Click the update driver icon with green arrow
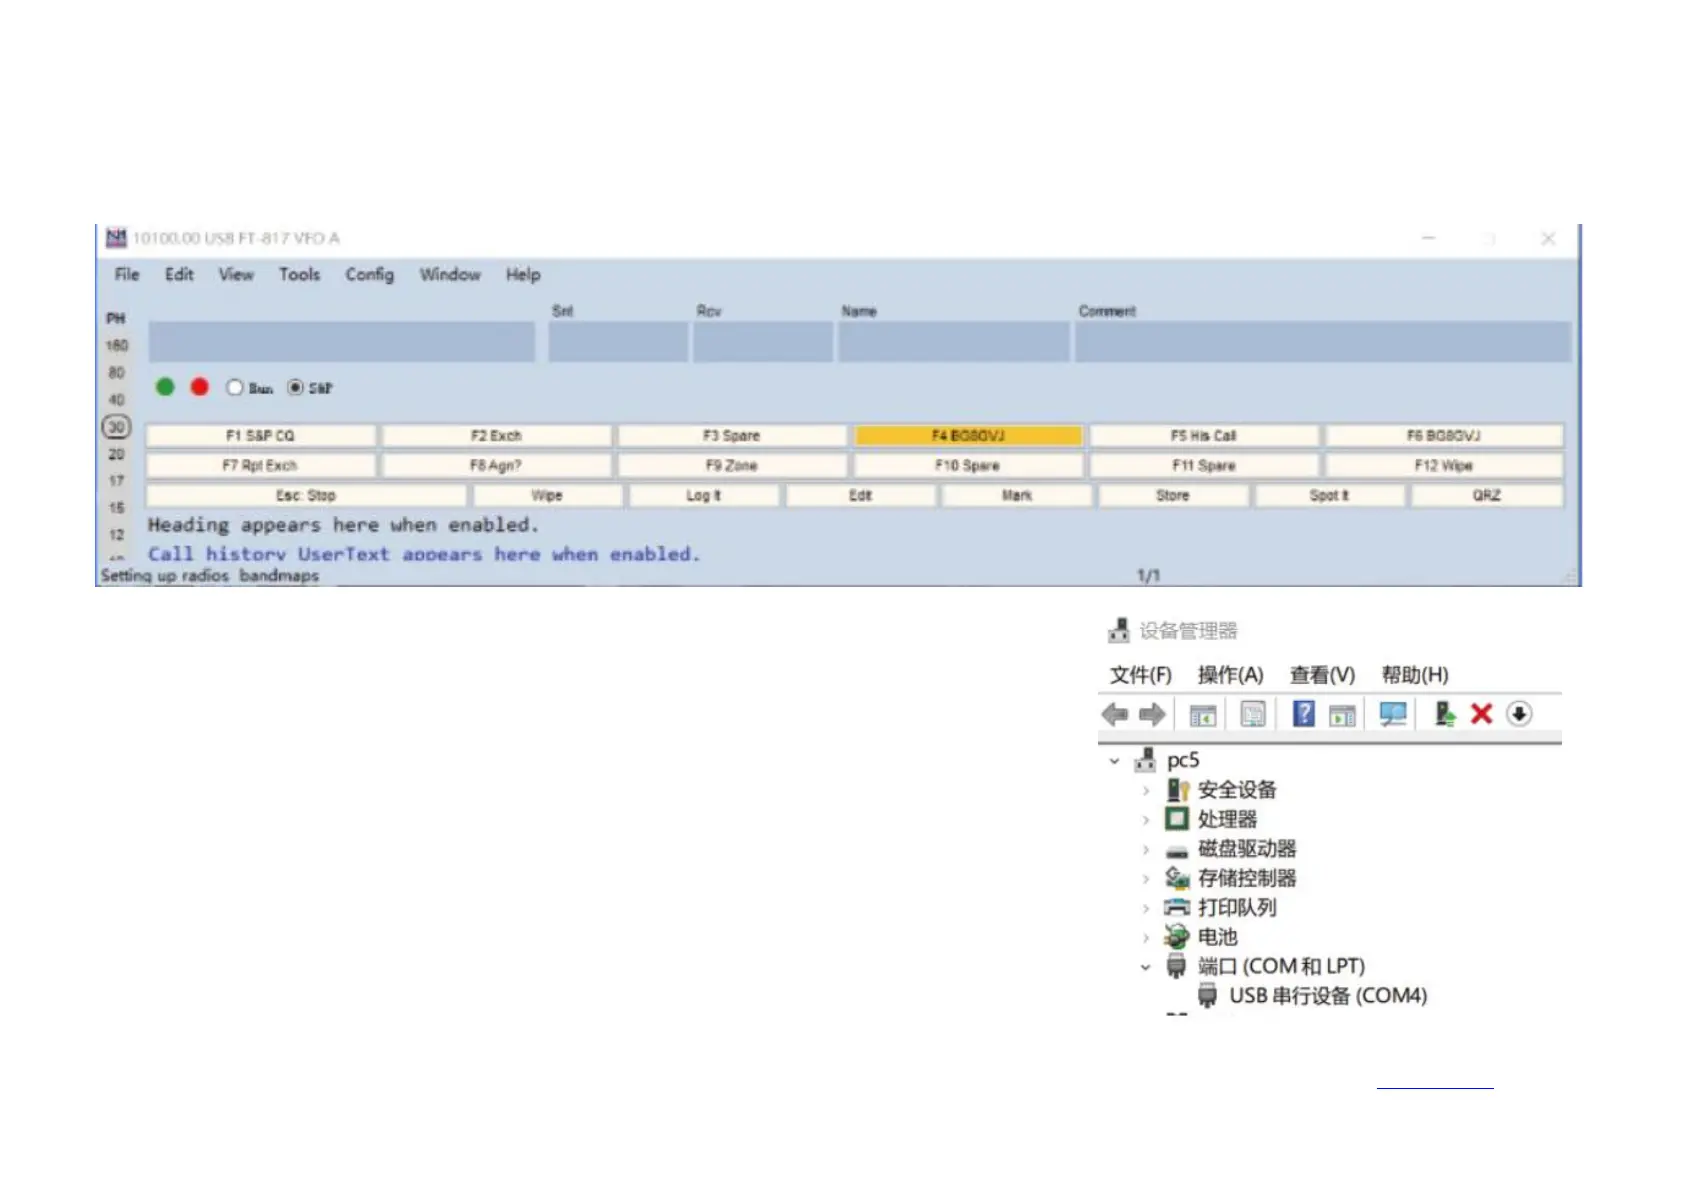Screen dimensions: 1684x1191 1444,714
